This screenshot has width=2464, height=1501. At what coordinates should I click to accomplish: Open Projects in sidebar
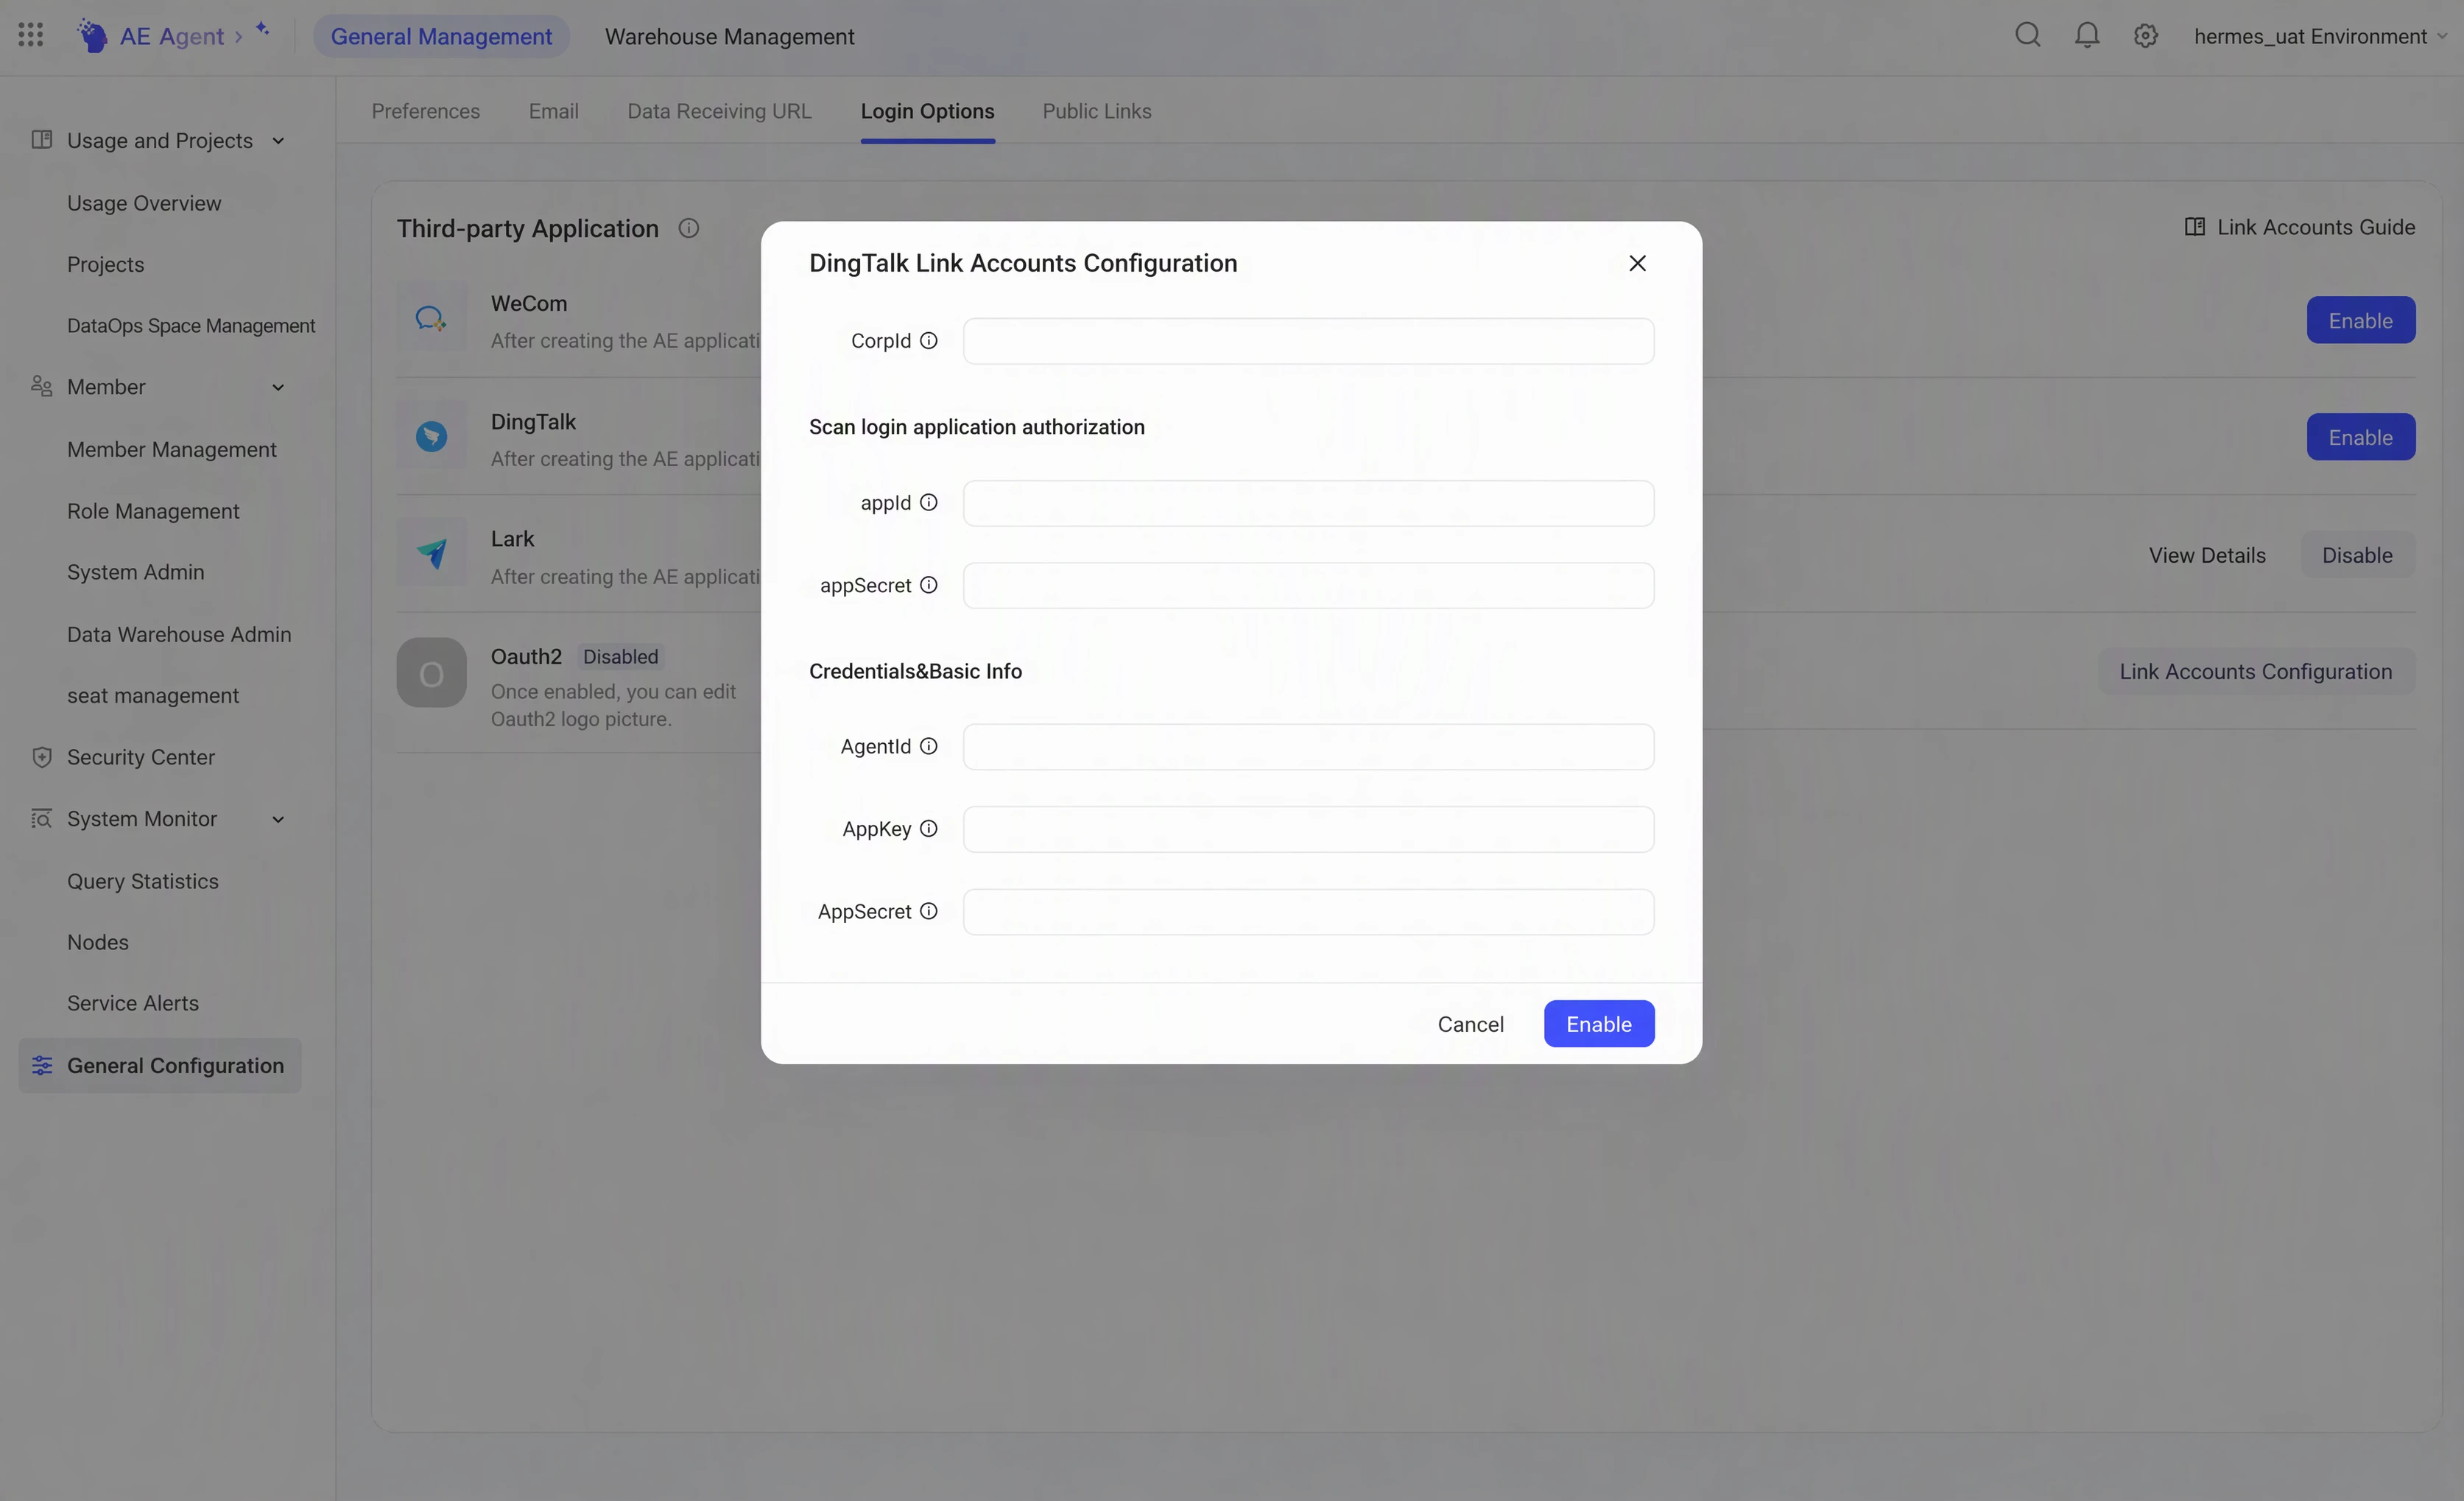105,264
